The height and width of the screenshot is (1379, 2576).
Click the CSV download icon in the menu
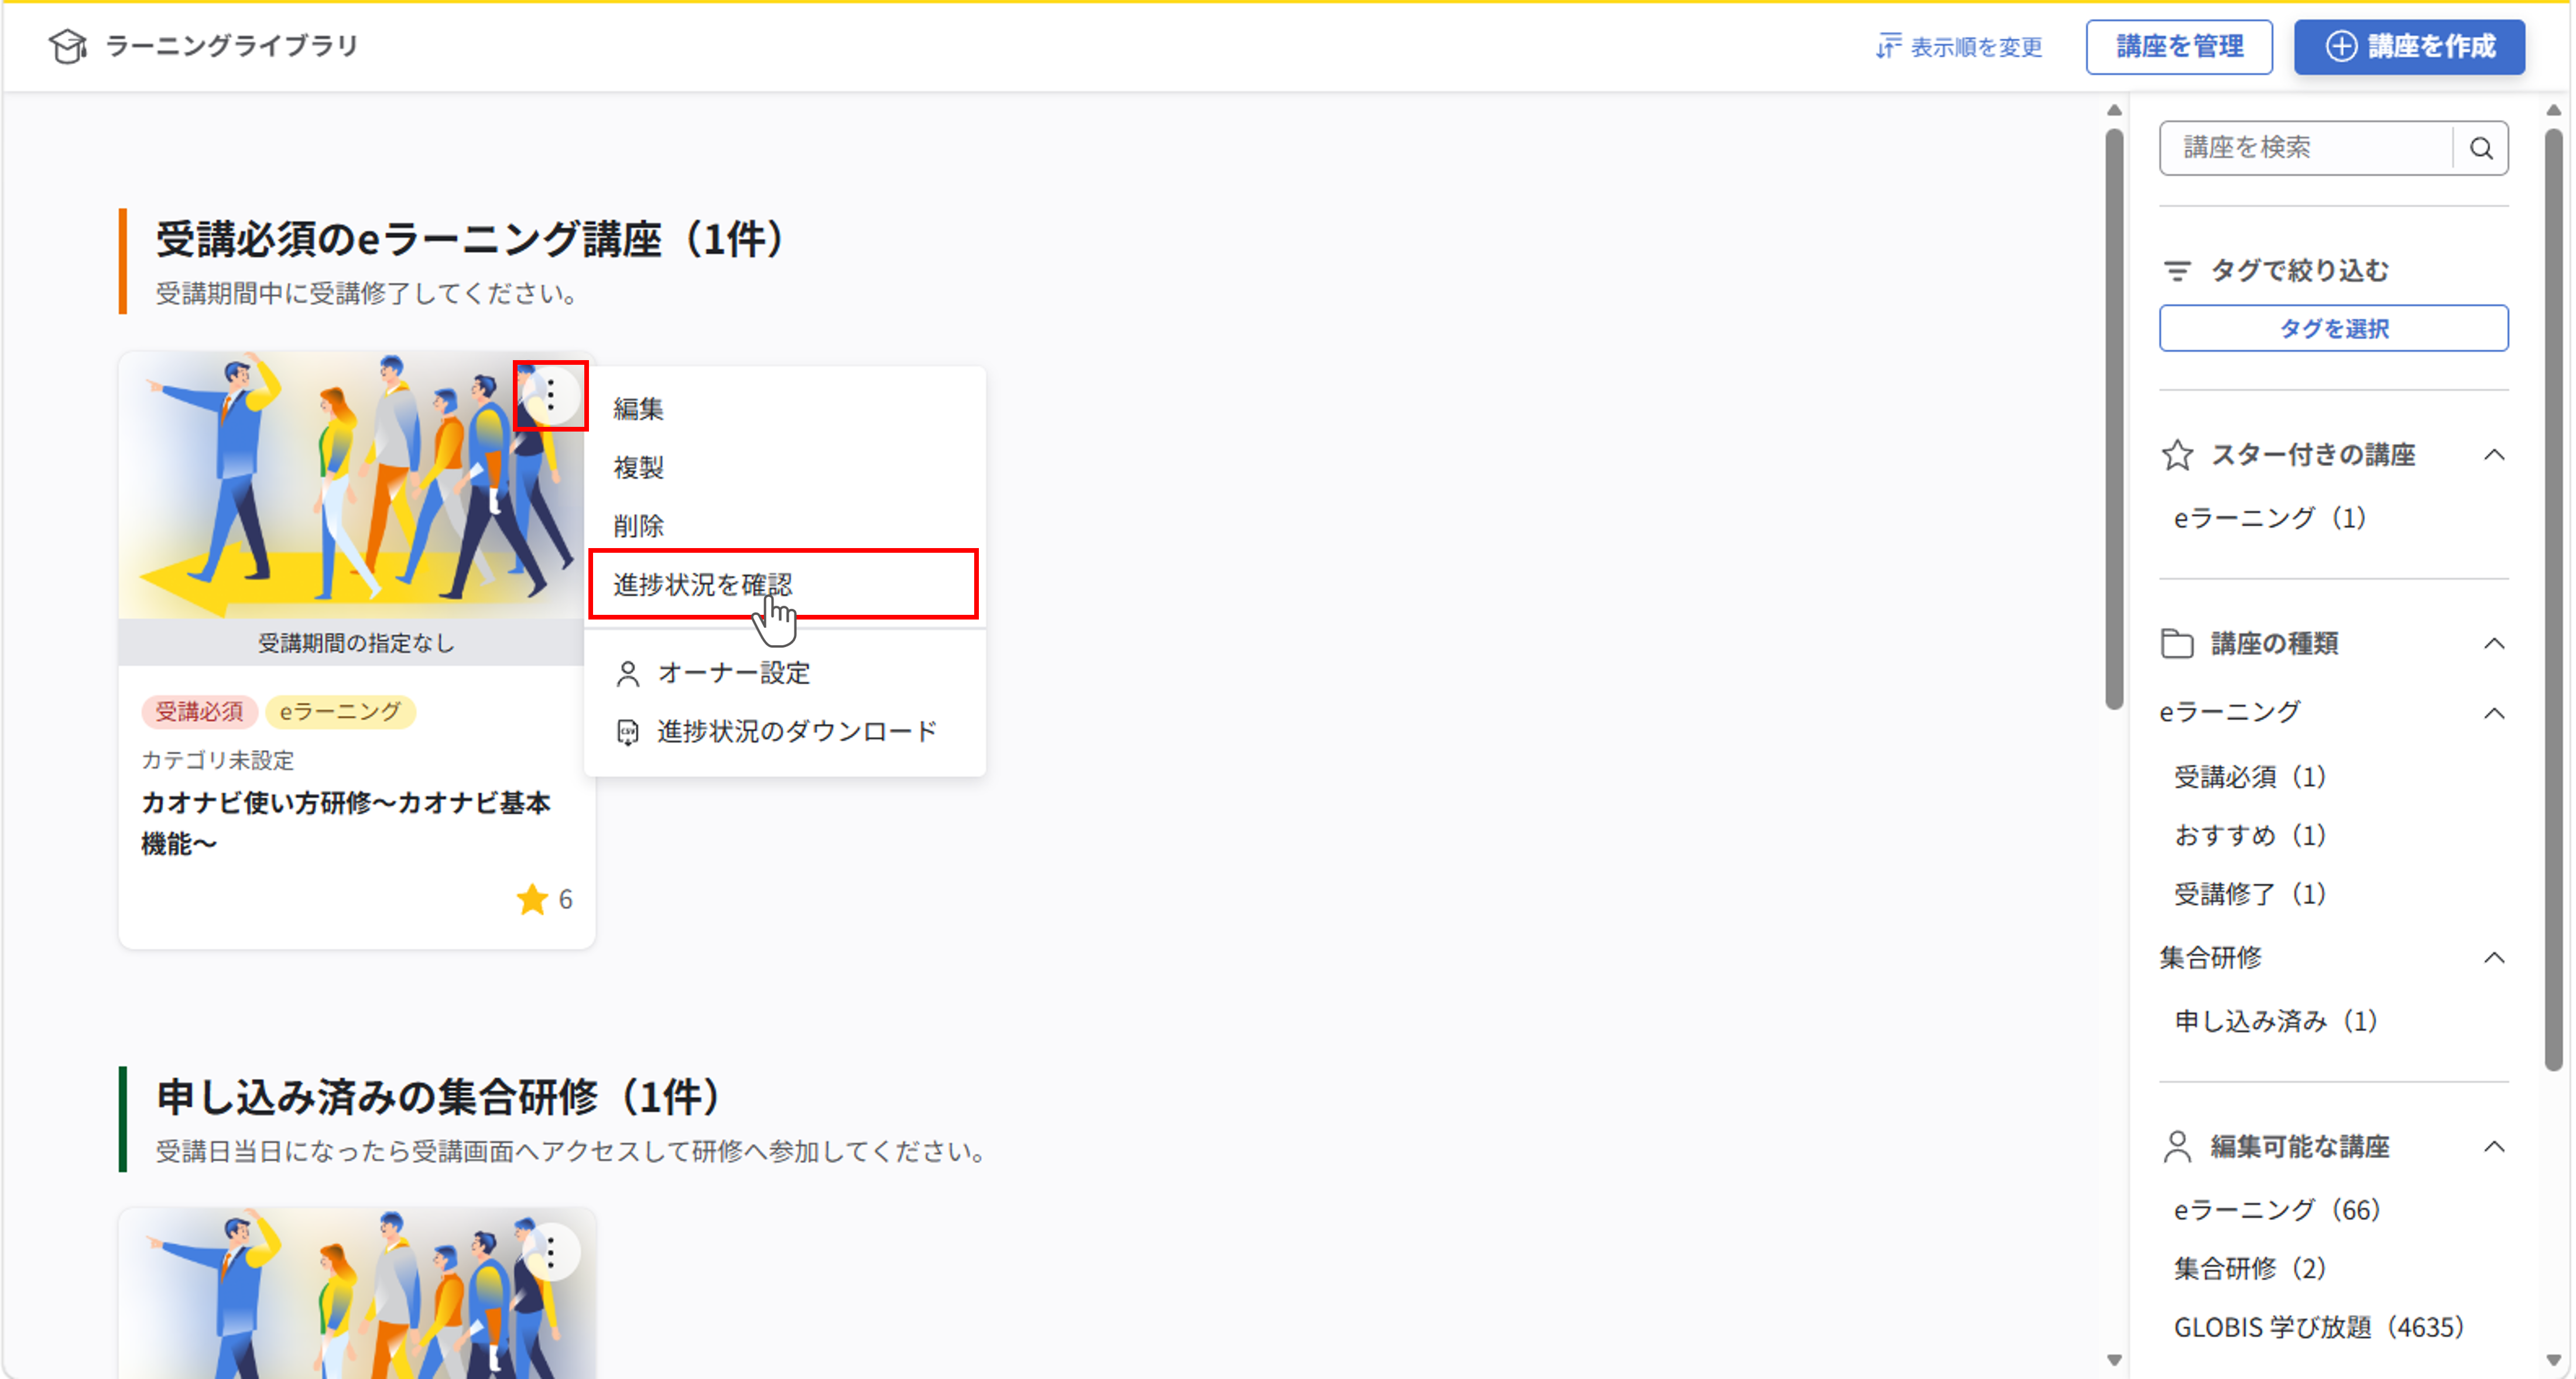coord(628,732)
